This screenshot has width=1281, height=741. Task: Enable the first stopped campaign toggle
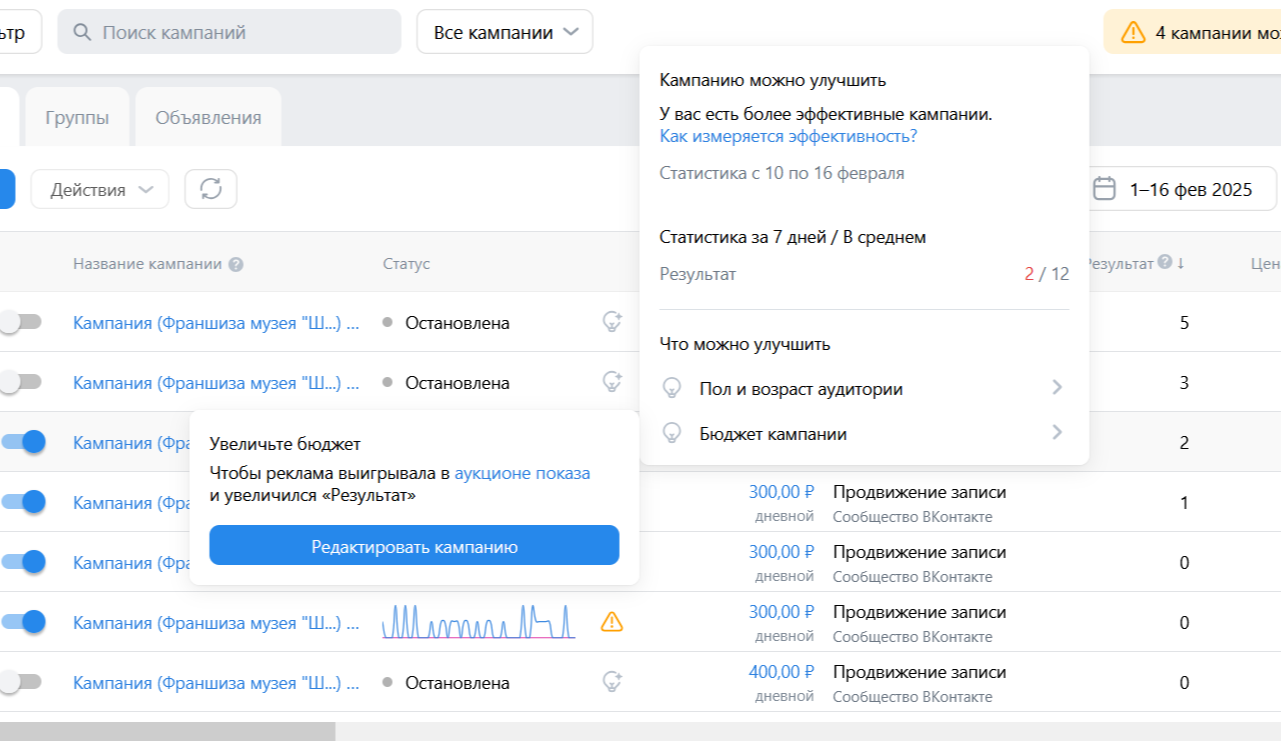point(21,323)
